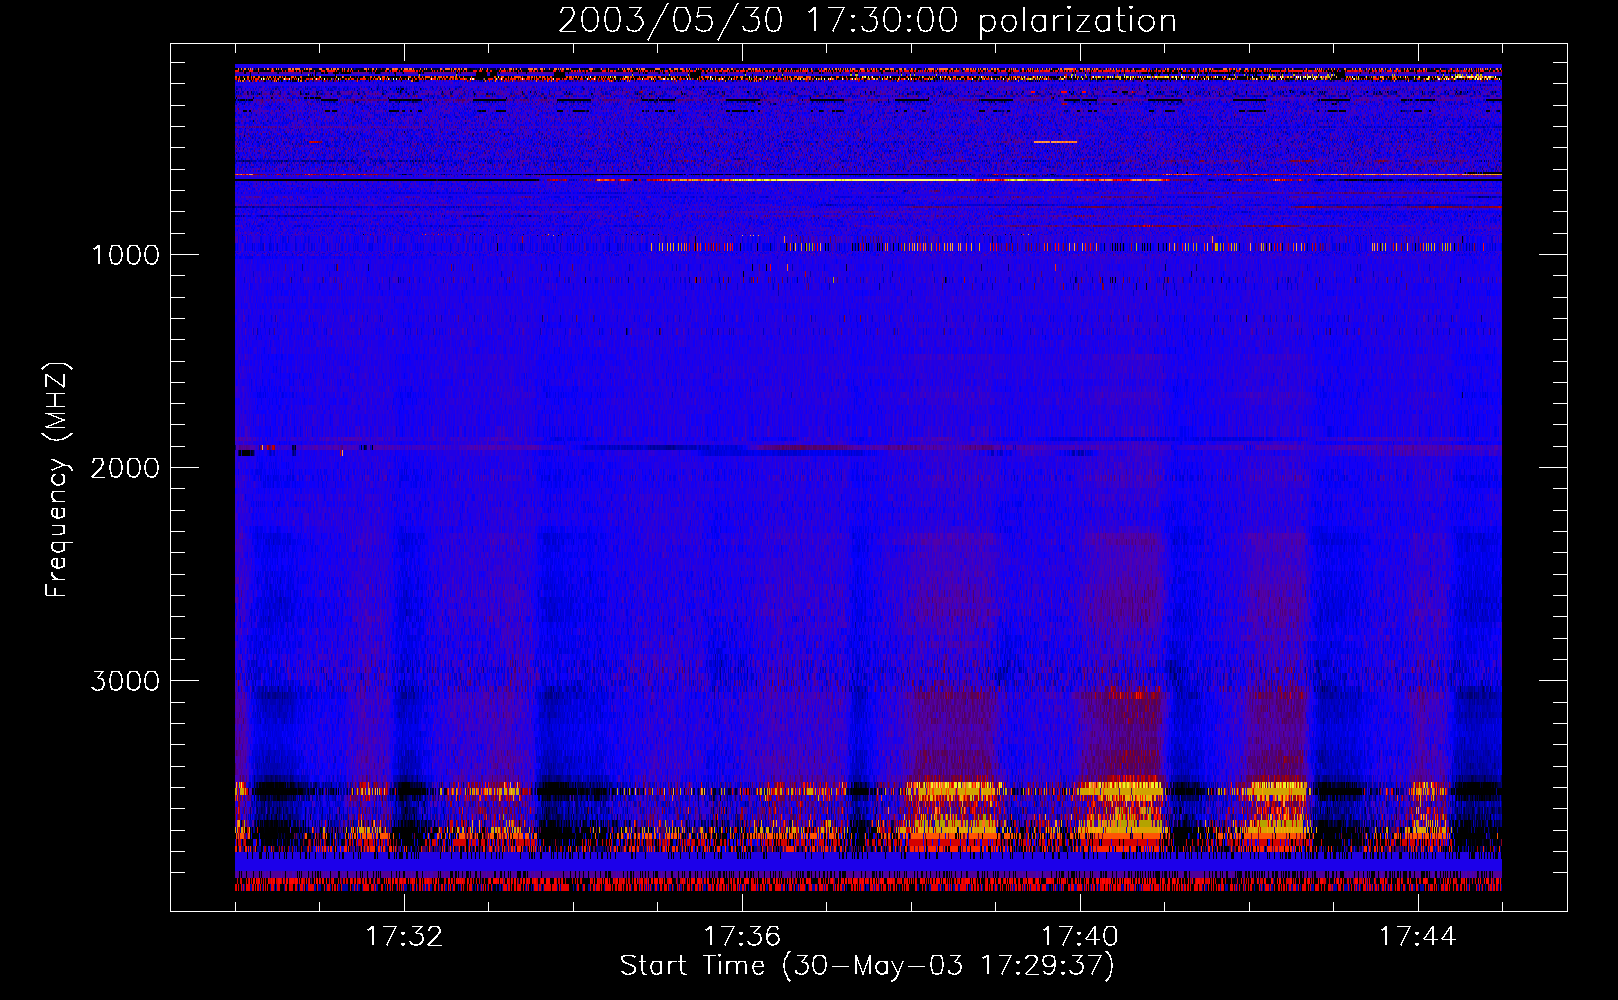The height and width of the screenshot is (1000, 1618).
Task: Click the 'Frequency (MHZ)' axis label
Action: coord(57,479)
